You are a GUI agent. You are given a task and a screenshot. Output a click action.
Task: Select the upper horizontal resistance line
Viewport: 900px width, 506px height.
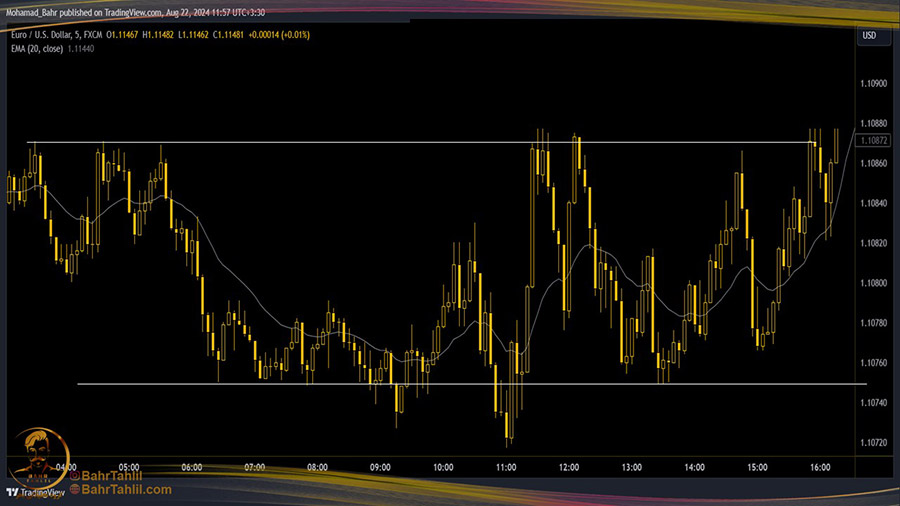click(x=300, y=142)
